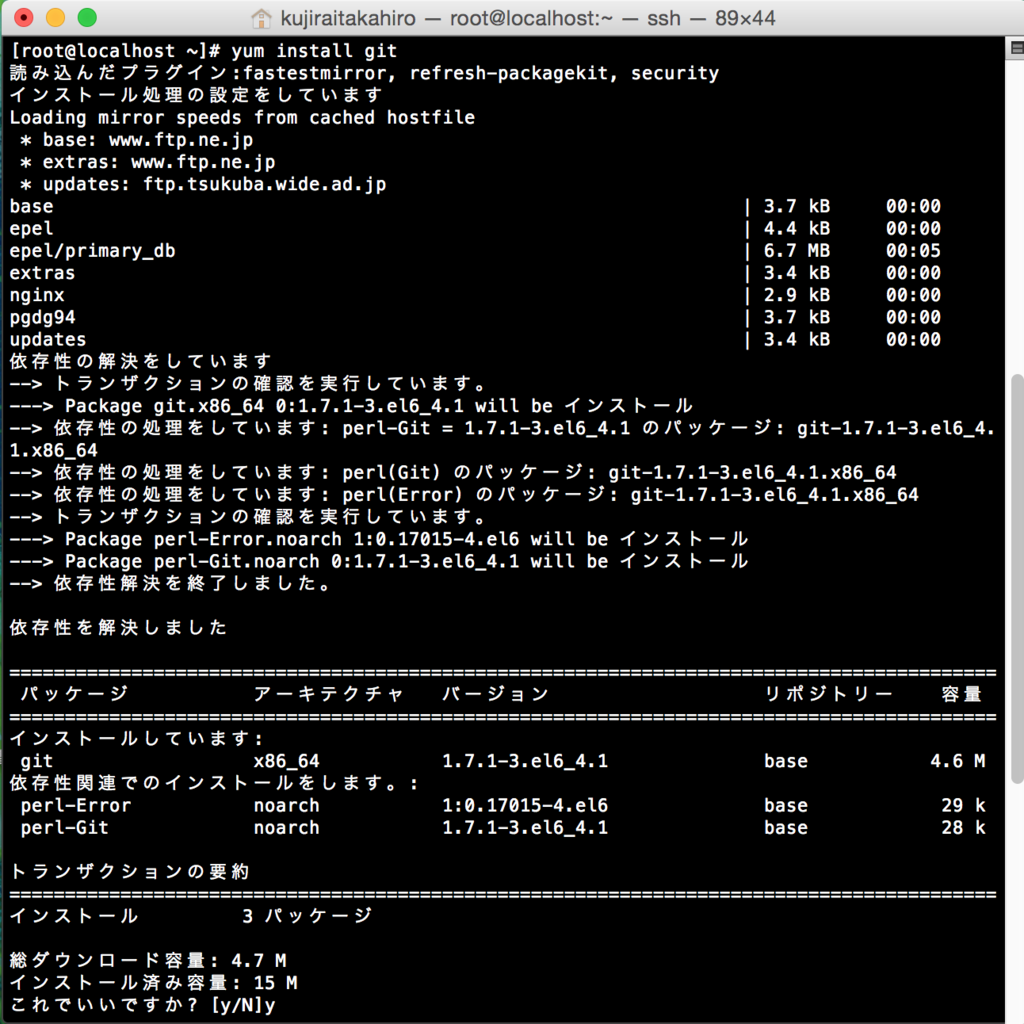Click the 'x86_64' architecture cell
Image resolution: width=1024 pixels, height=1024 pixels.
point(287,761)
